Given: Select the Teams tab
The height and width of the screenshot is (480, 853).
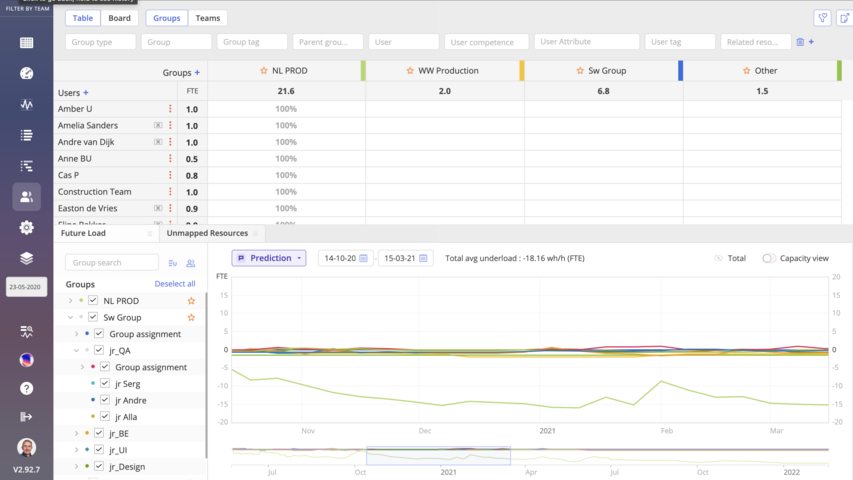Looking at the screenshot, I should pos(208,18).
